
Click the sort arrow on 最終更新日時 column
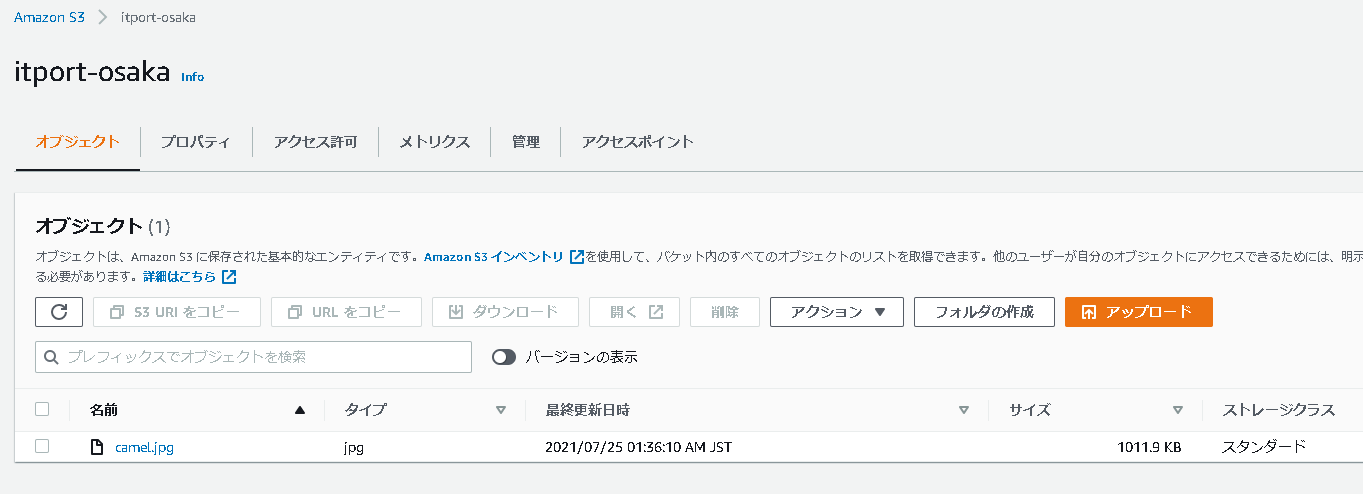tap(964, 410)
